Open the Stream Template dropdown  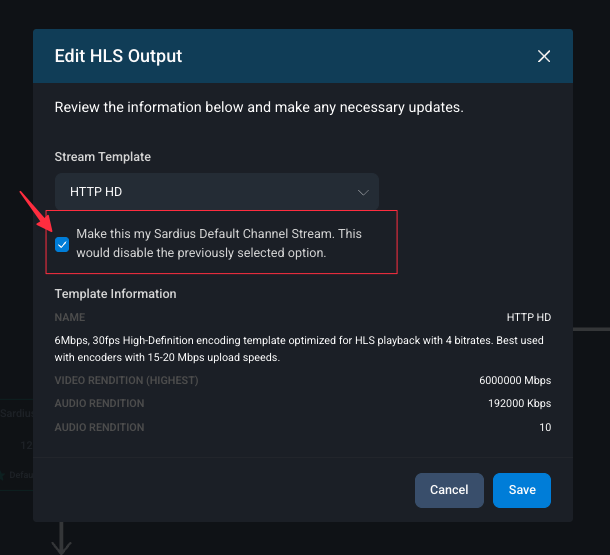tap(216, 191)
